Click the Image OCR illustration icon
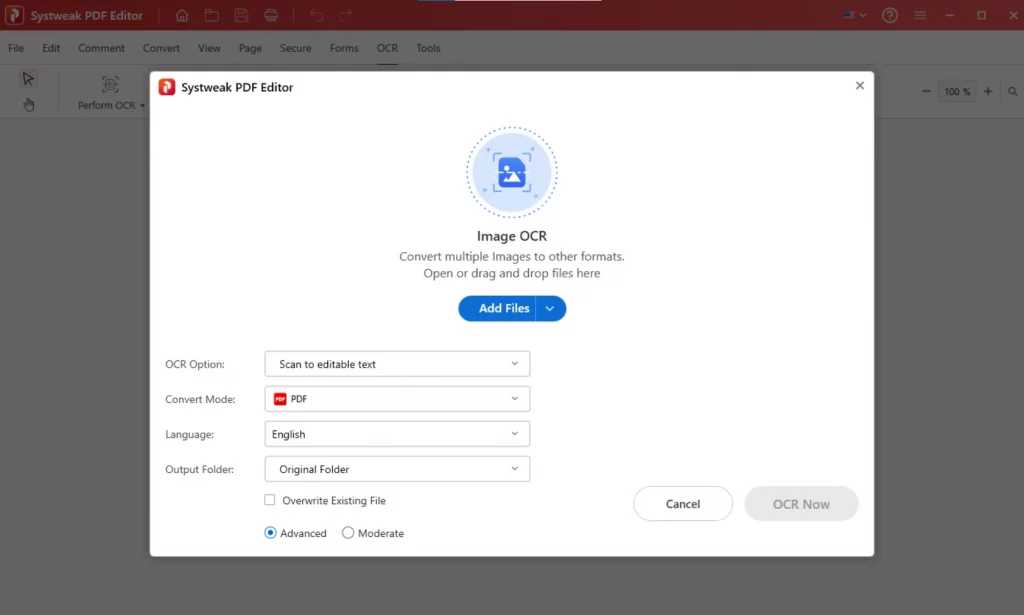The height and width of the screenshot is (615, 1024). click(512, 173)
